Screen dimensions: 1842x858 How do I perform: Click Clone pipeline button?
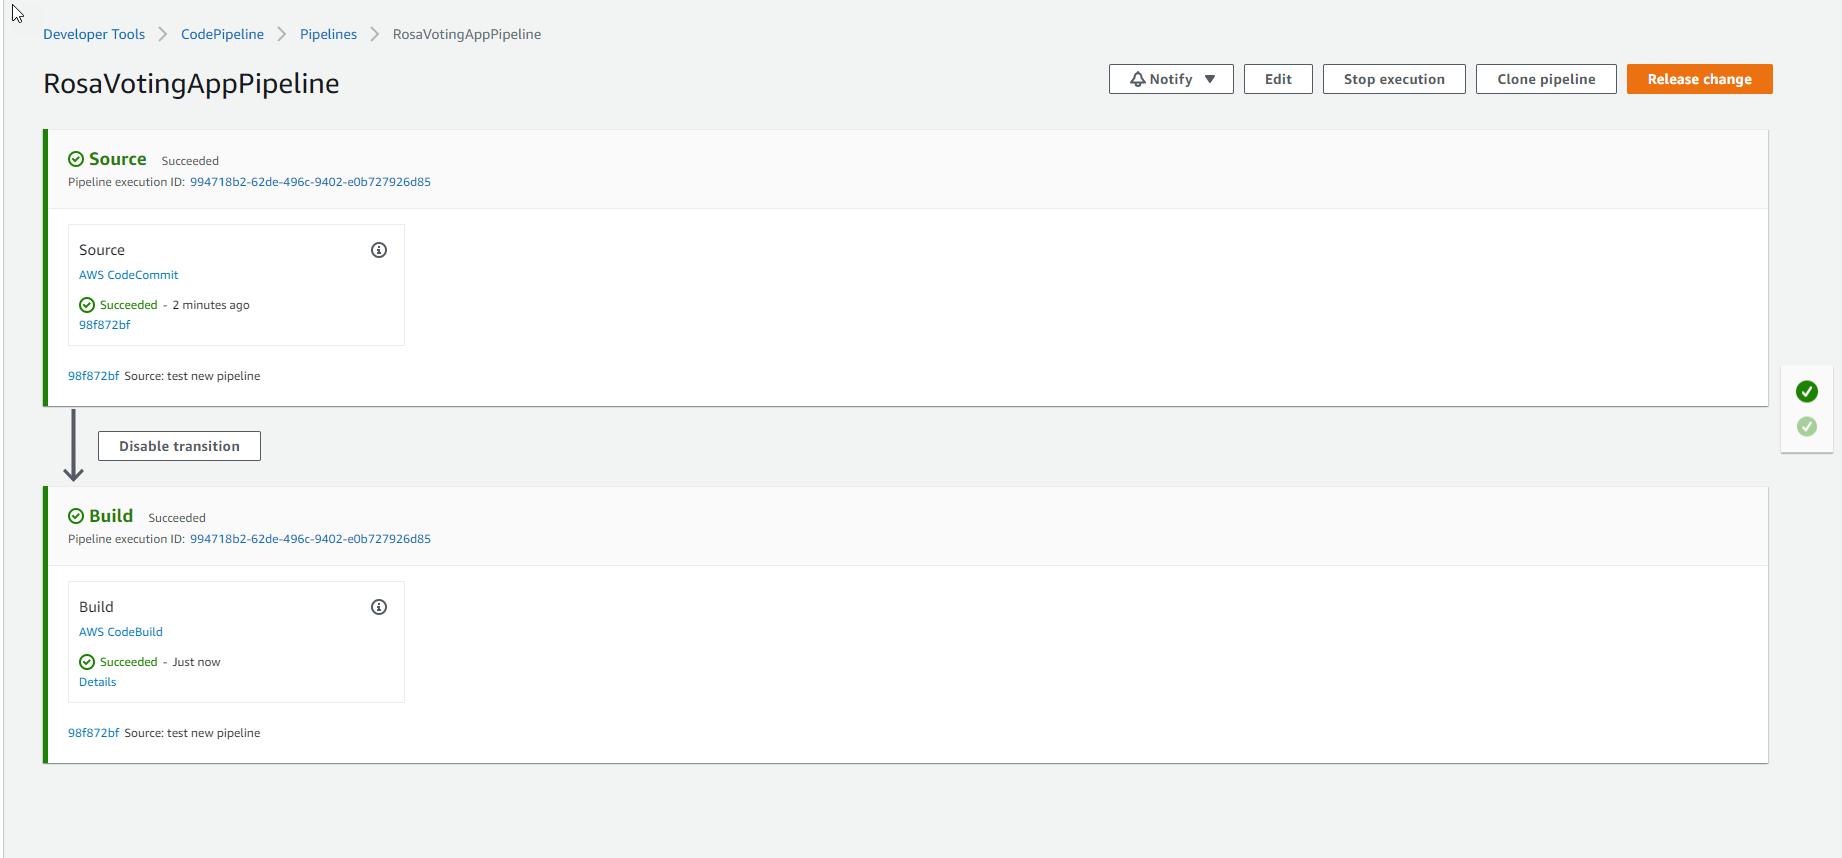pyautogui.click(x=1545, y=79)
